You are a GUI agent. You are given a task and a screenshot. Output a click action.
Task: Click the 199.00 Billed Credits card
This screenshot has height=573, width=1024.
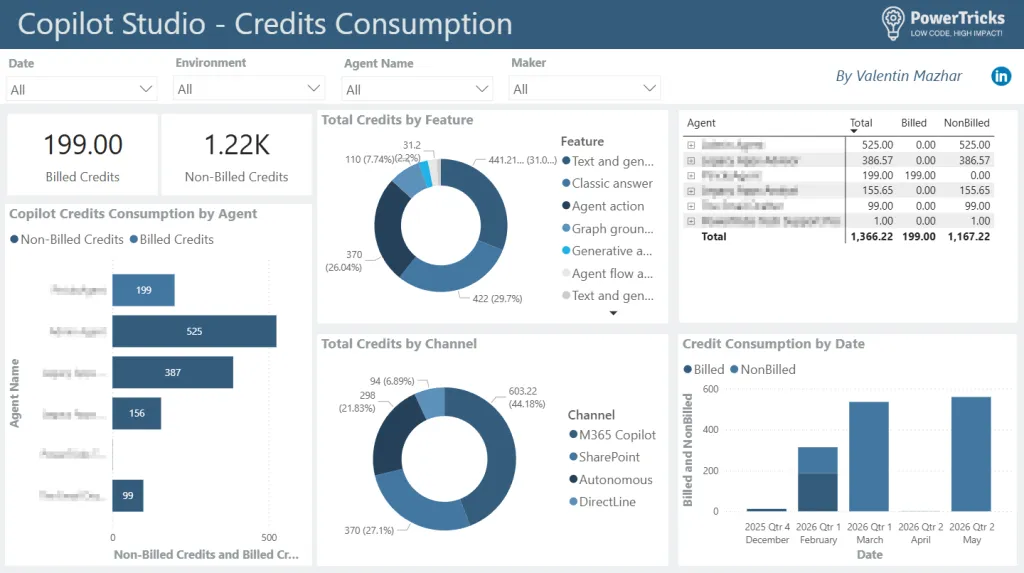pyautogui.click(x=82, y=155)
